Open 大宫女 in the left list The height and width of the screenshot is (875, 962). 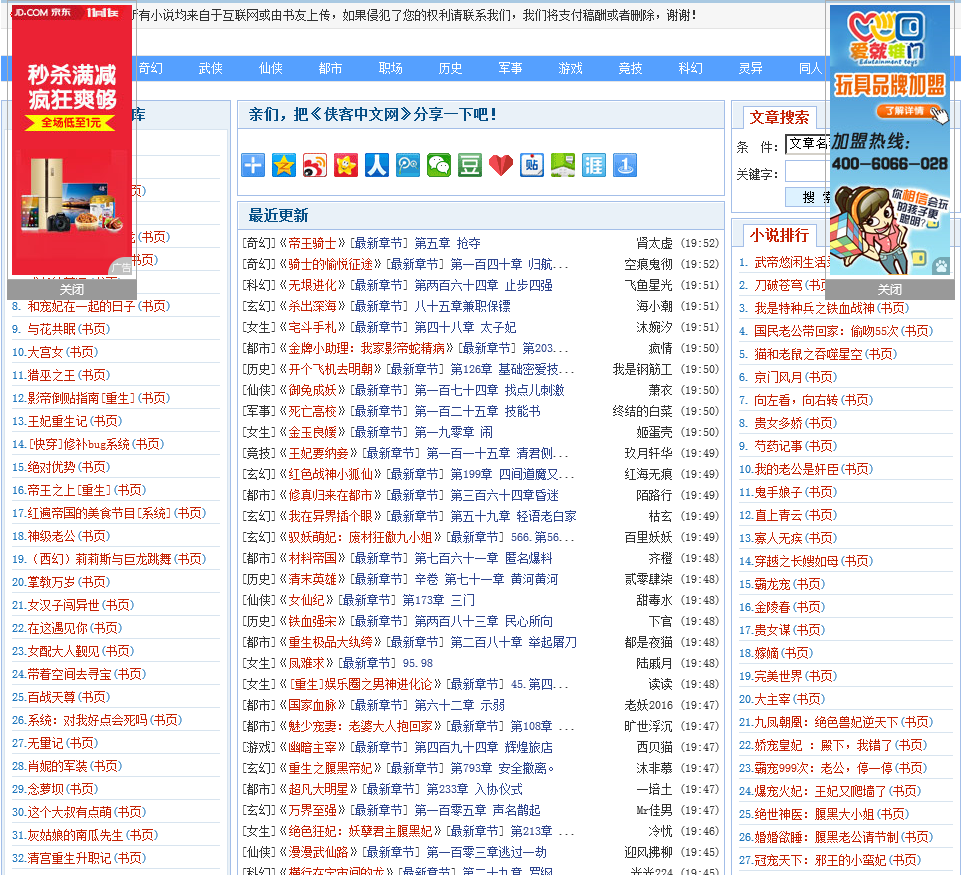click(x=45, y=352)
